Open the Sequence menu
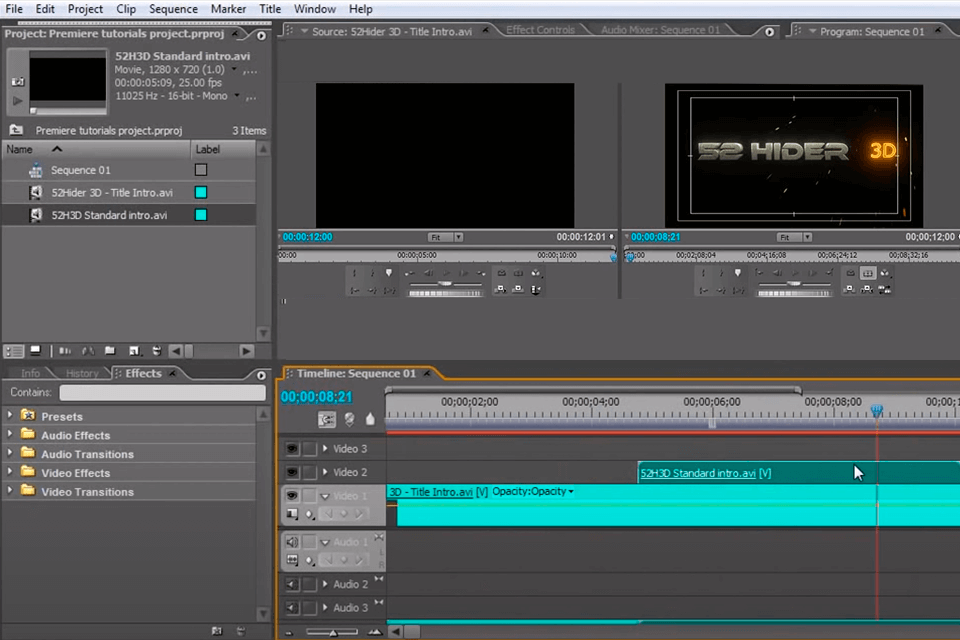960x640 pixels. pyautogui.click(x=173, y=8)
